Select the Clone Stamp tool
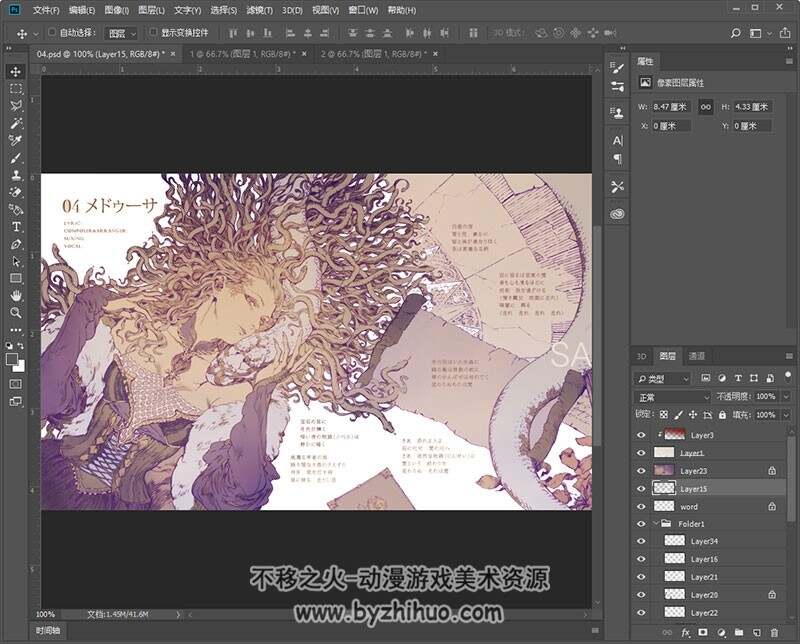 point(16,176)
